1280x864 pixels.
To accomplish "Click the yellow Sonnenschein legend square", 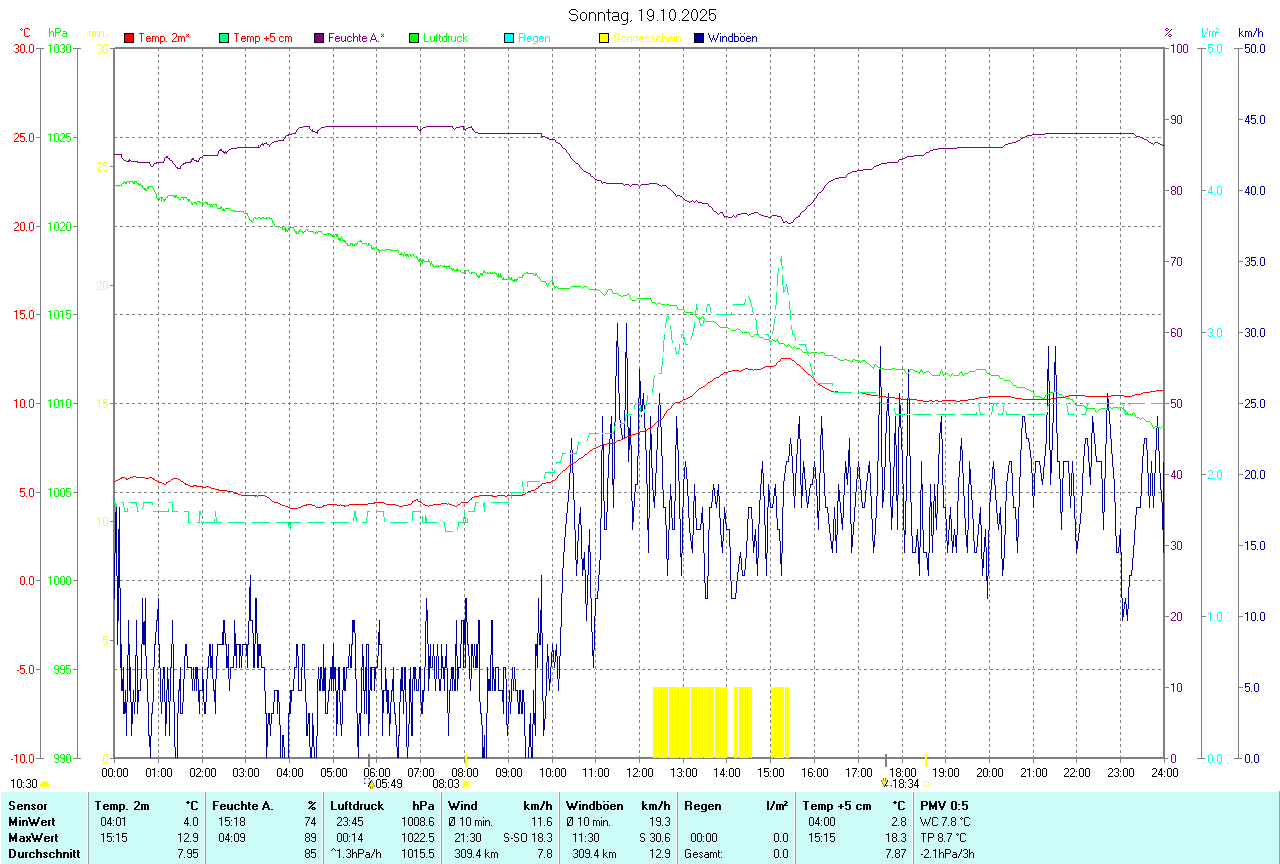I will 604,38.
